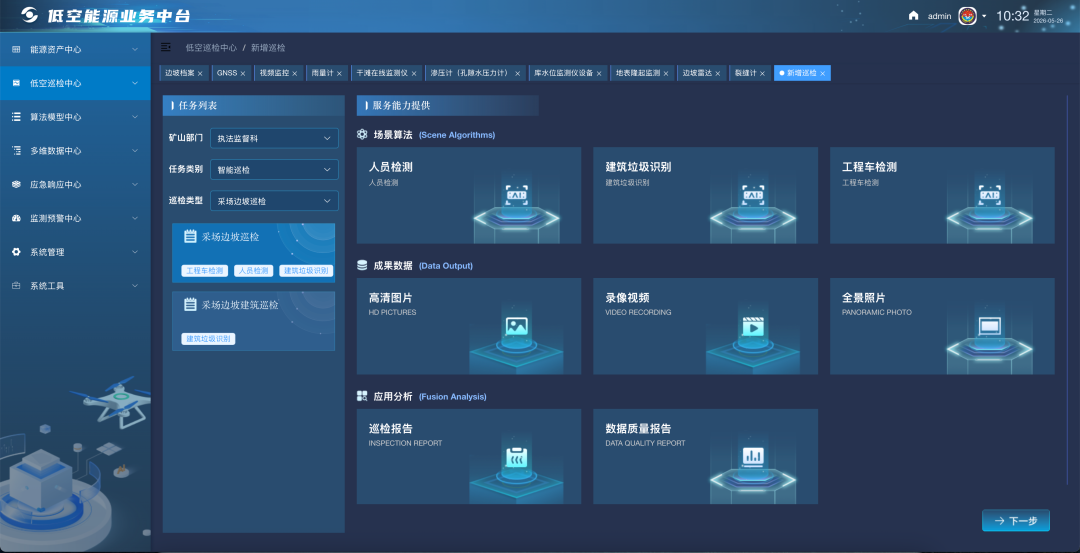Click the 系统管理 gear icon
1080x553 pixels.
coord(16,252)
